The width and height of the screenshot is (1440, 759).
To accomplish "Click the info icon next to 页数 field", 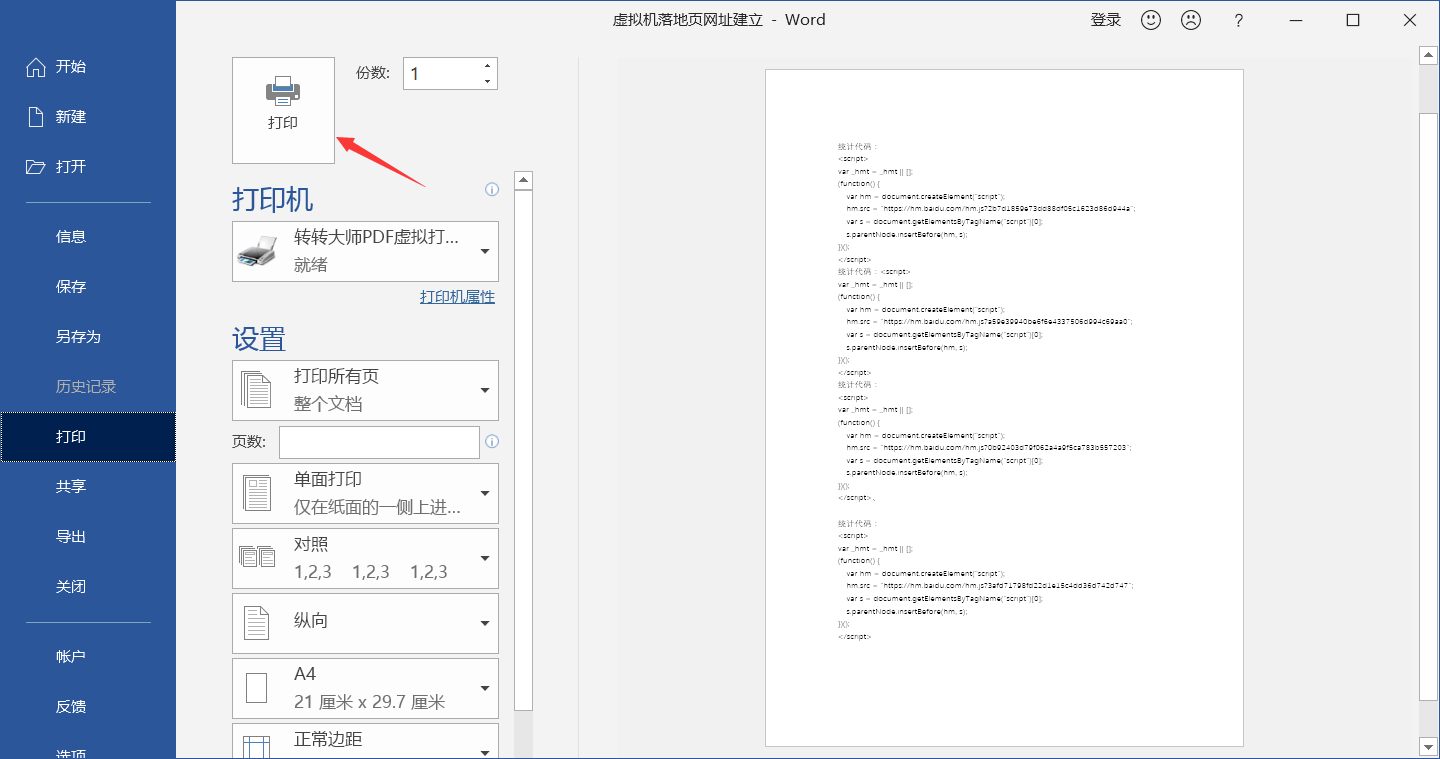I will click(x=491, y=442).
